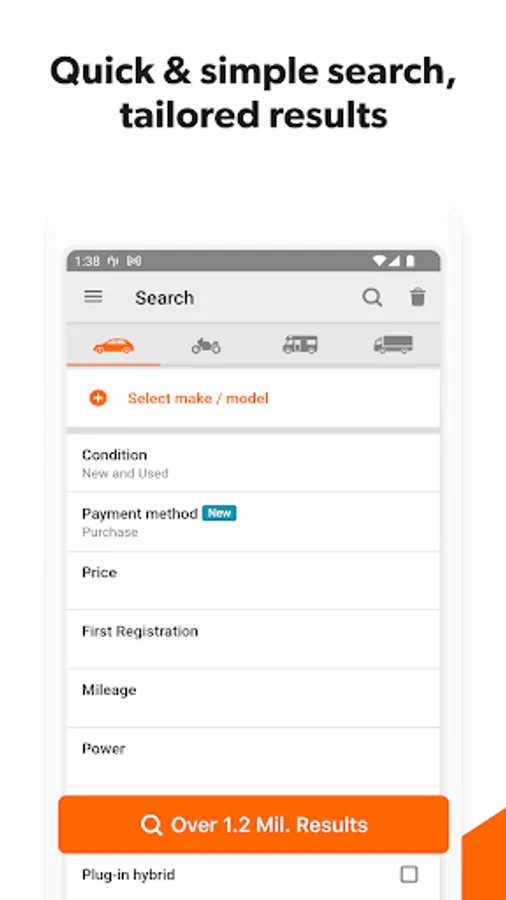The width and height of the screenshot is (506, 900).
Task: Tick the Plug-in hybrid checkbox
Action: (409, 874)
